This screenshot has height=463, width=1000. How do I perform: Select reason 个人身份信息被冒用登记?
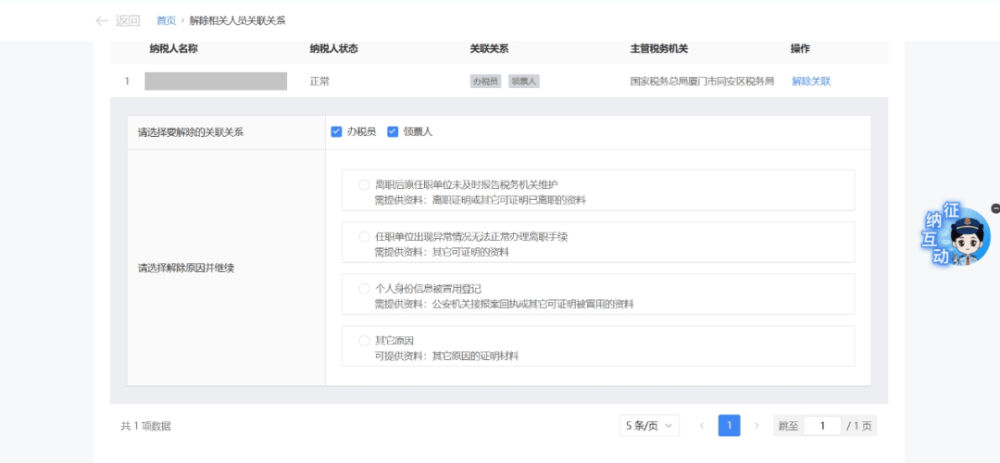364,289
